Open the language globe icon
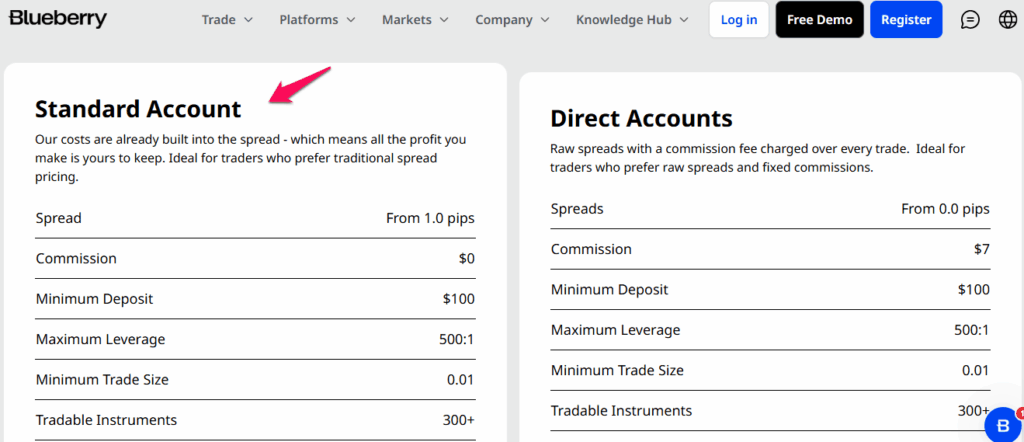The image size is (1024, 442). click(1008, 20)
